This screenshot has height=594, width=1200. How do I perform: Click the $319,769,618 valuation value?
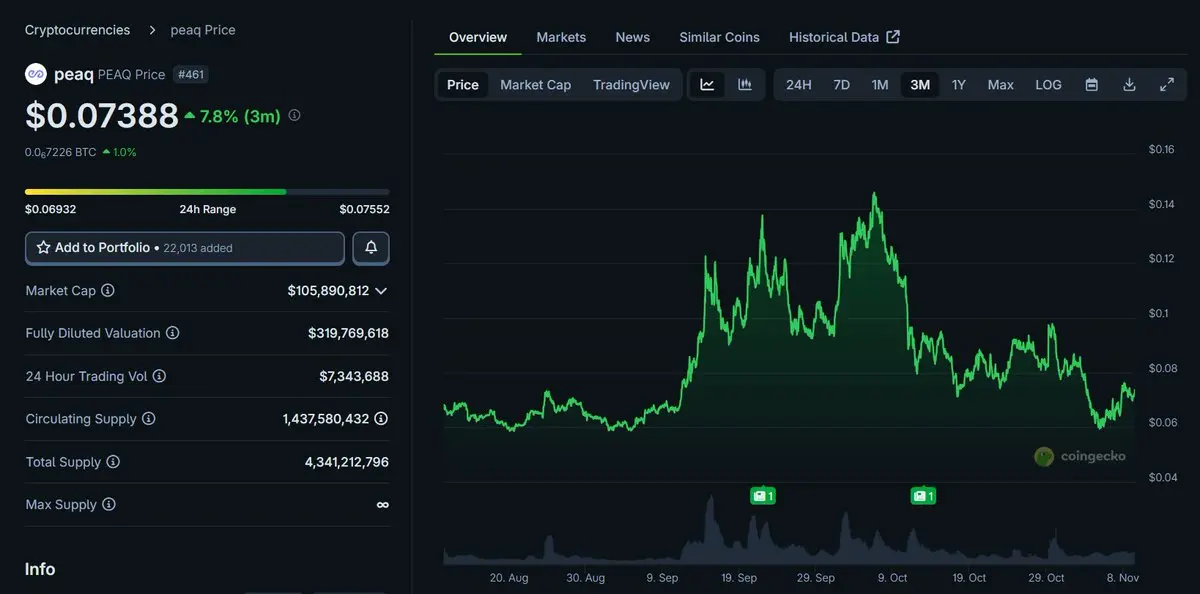pos(348,333)
